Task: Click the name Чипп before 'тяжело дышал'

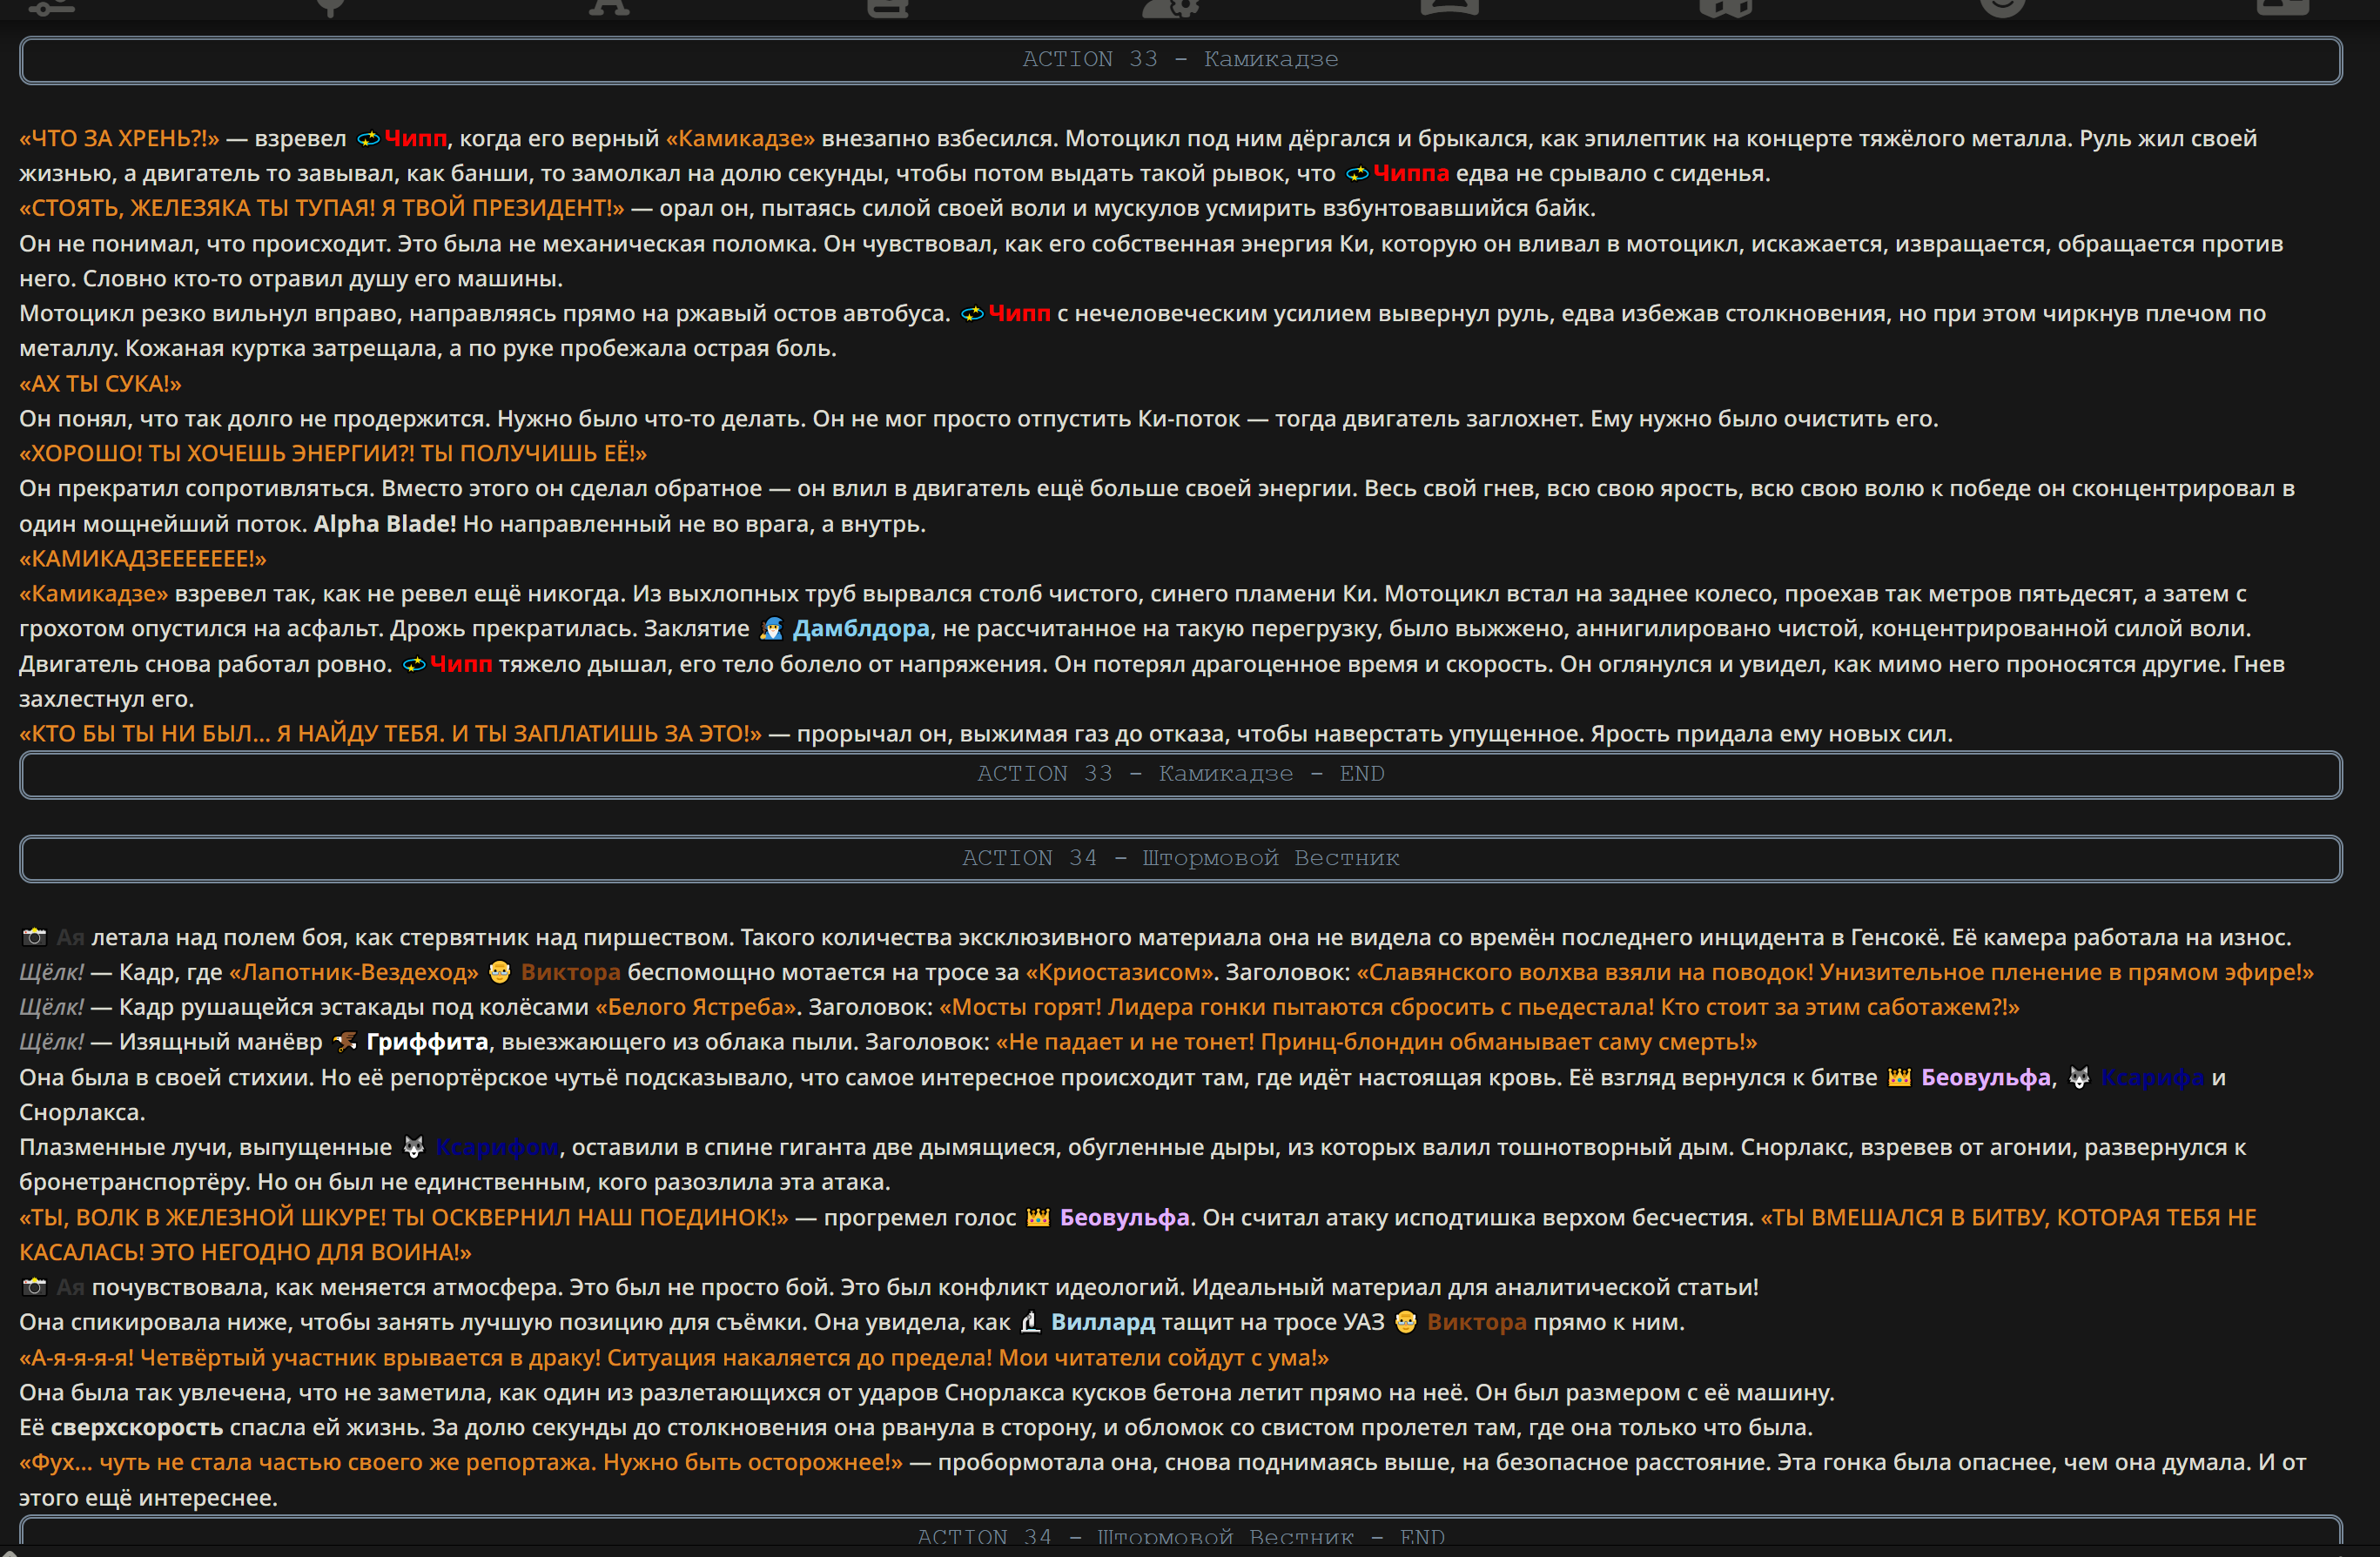Action: click(461, 665)
